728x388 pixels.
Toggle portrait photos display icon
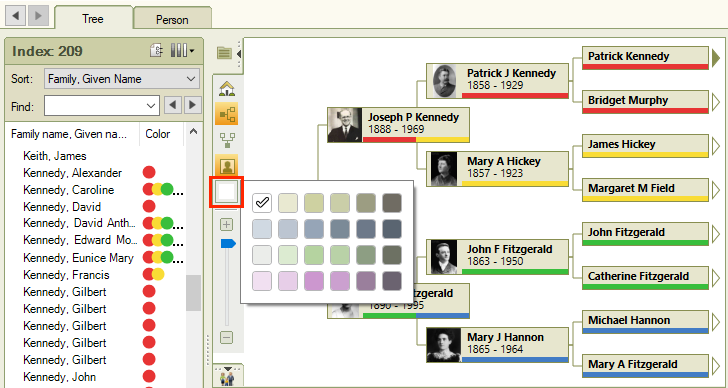227,165
